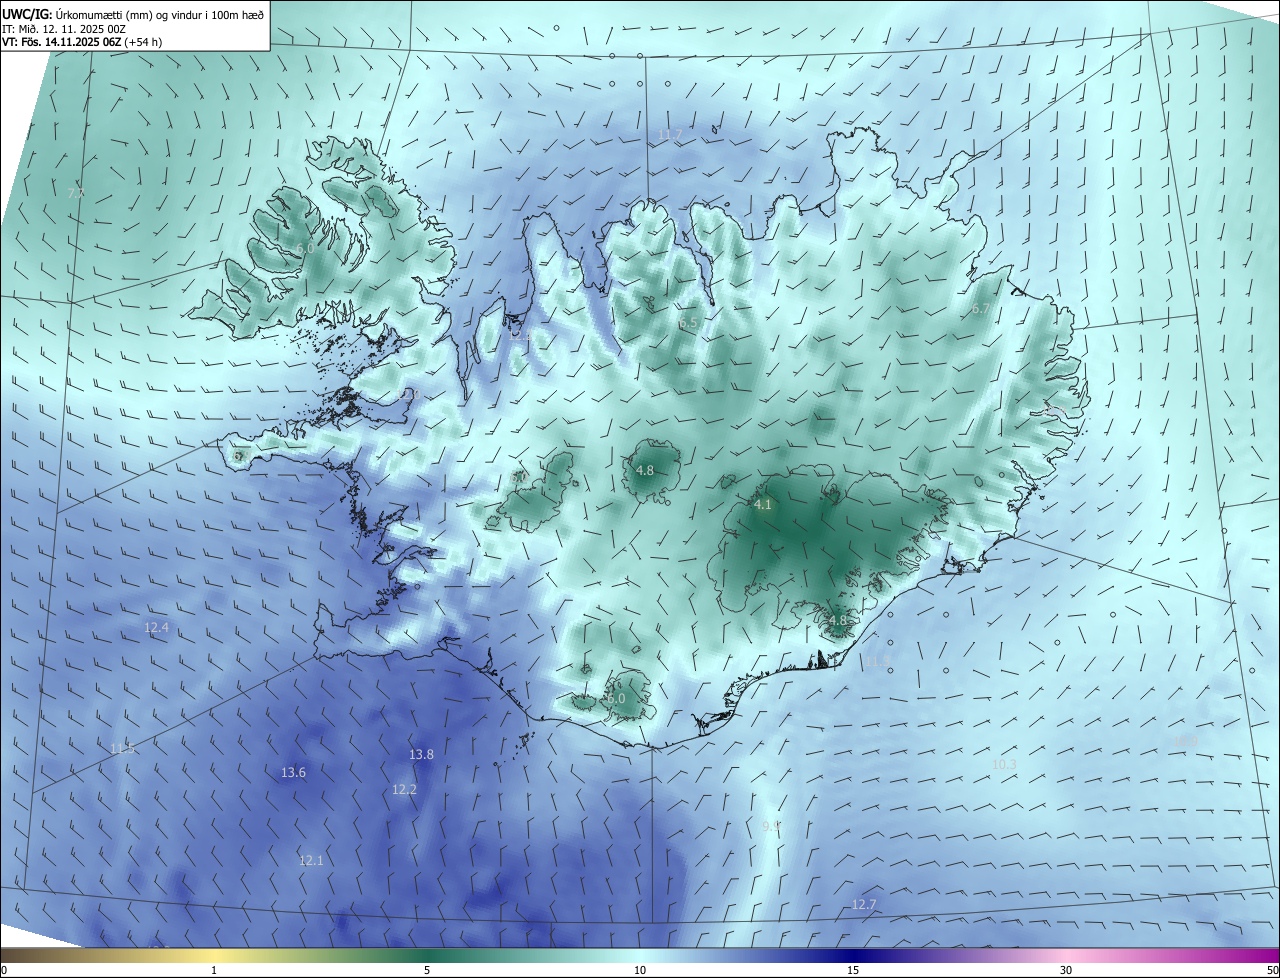Click the 11.7 value north of Iceland
Screen dimensions: 1280x978
(670, 135)
